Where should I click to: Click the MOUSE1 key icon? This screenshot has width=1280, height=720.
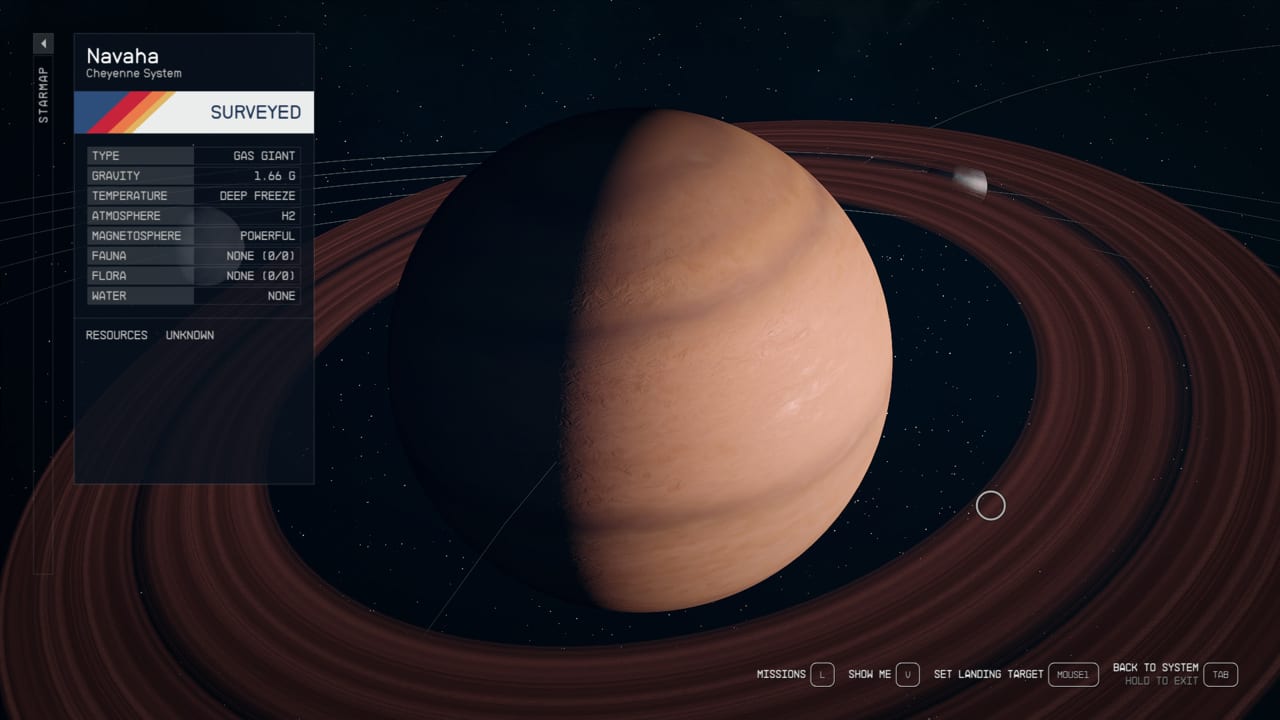click(x=1073, y=675)
